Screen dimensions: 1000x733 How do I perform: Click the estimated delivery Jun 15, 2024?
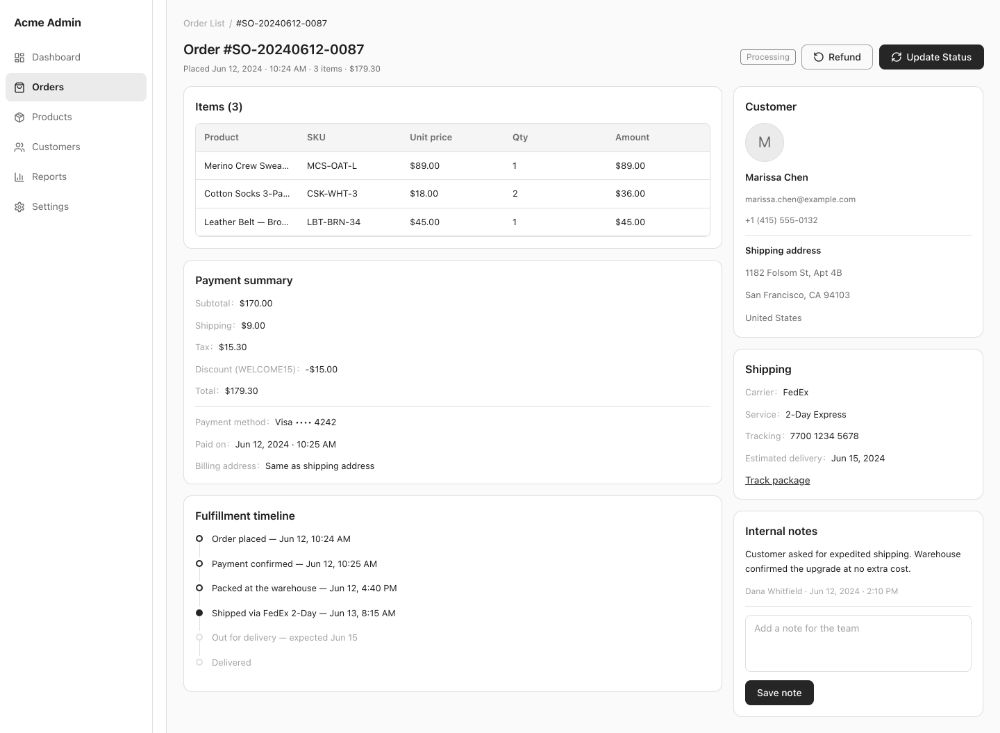click(858, 459)
